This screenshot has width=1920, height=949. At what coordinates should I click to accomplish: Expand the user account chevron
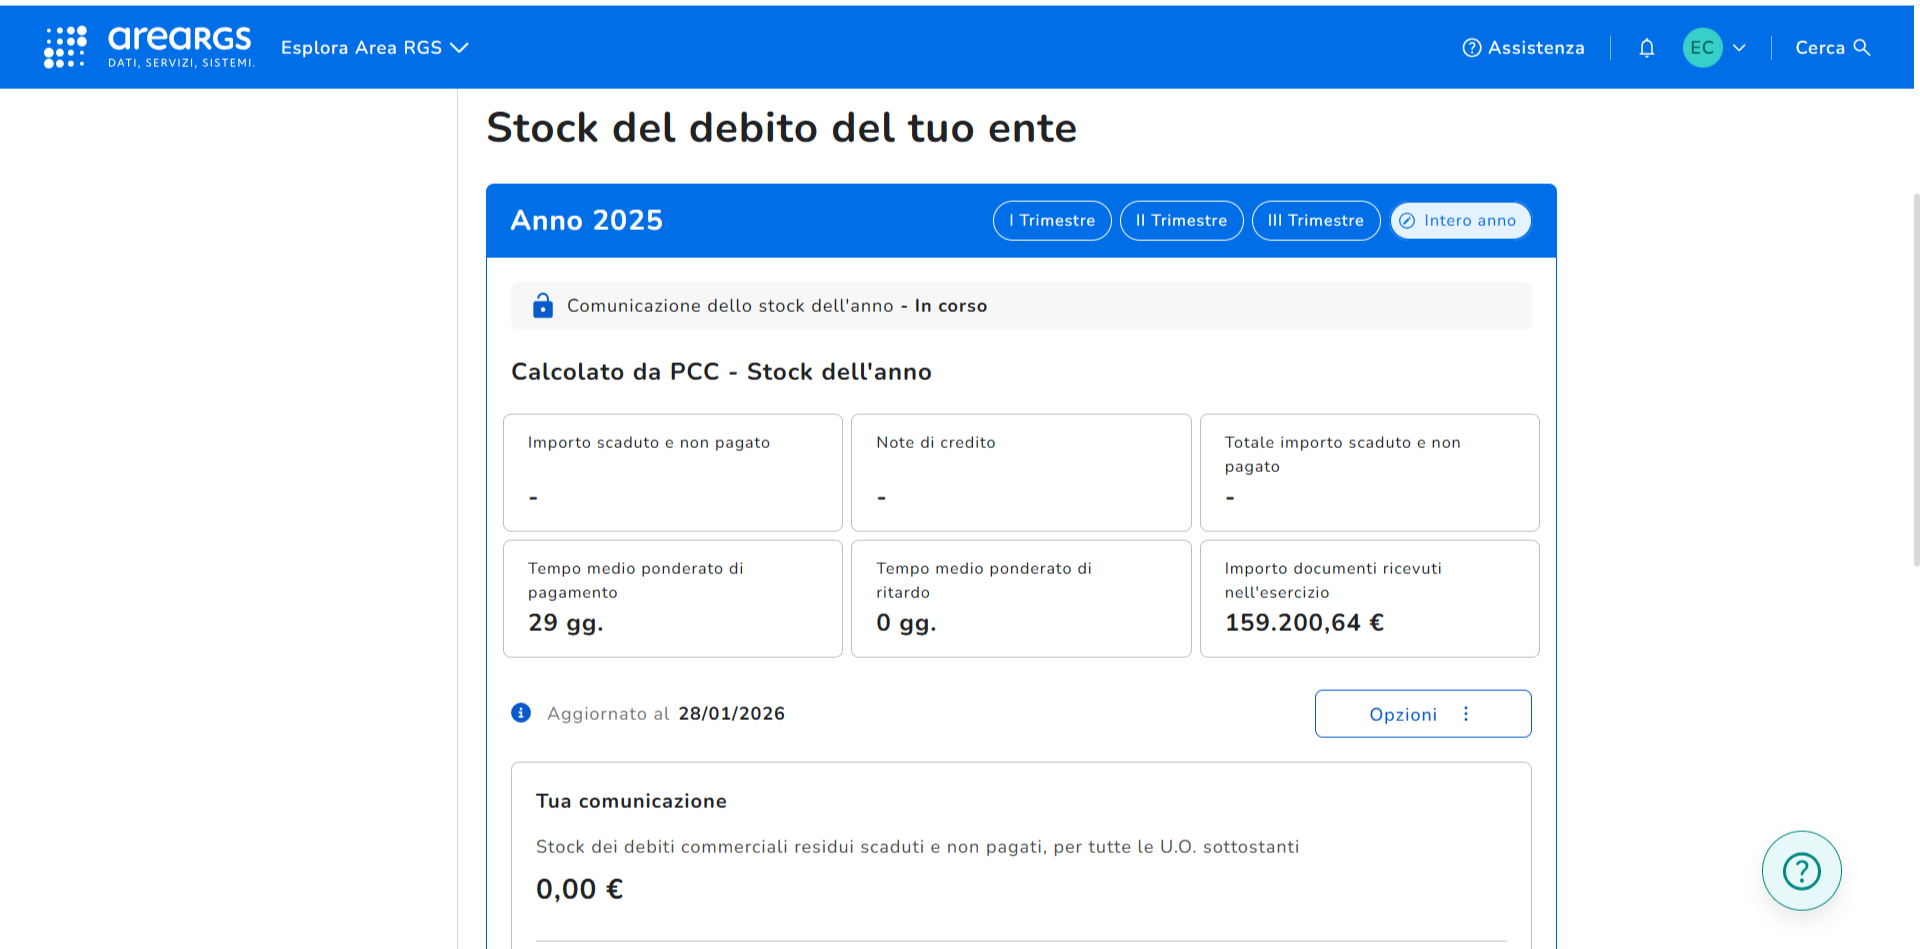click(1739, 47)
